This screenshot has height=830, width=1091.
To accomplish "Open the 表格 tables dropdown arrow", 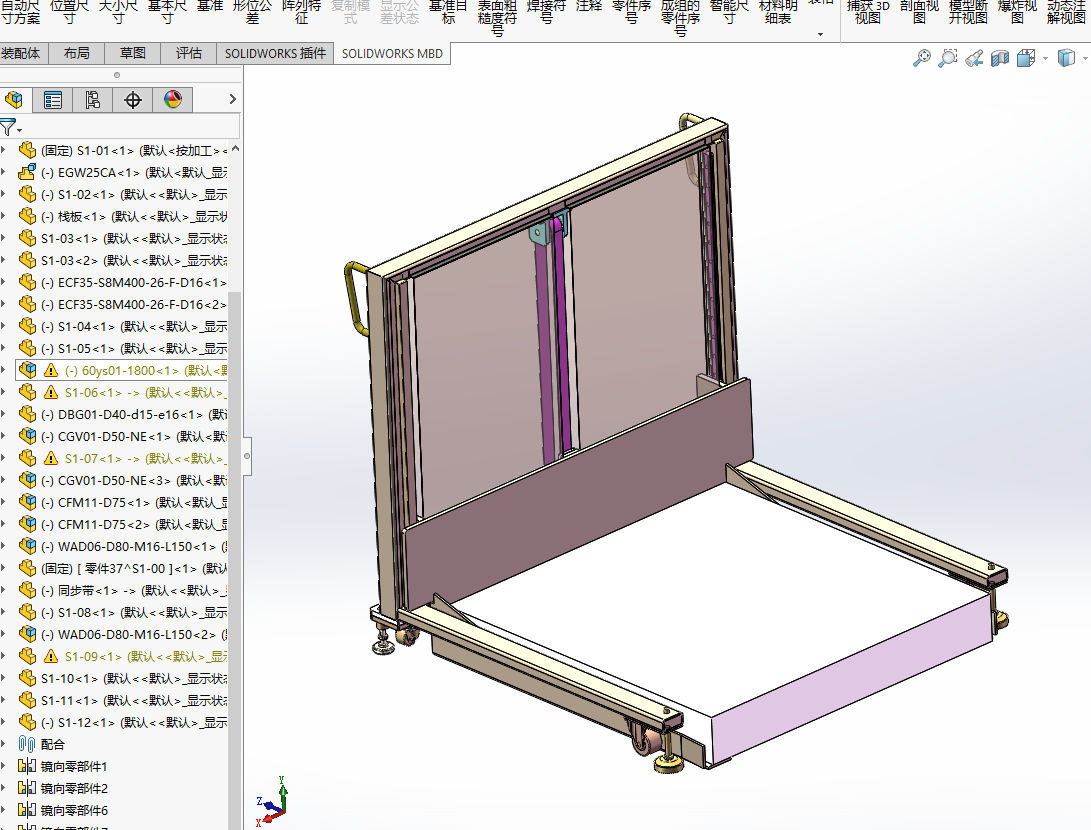I will pyautogui.click(x=820, y=34).
